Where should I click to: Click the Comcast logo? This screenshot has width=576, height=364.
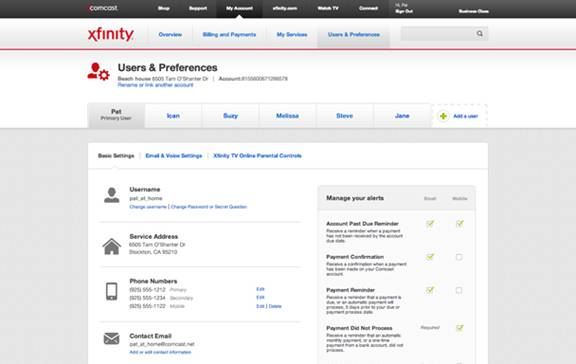coord(103,8)
